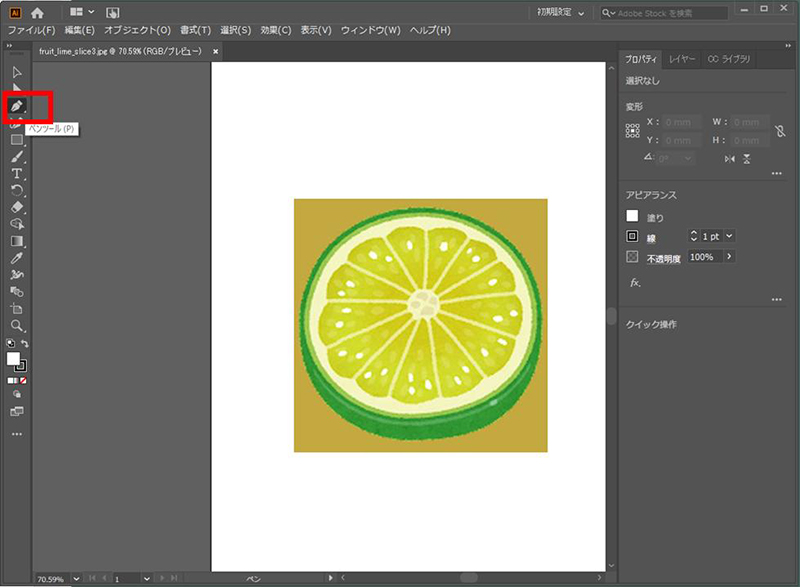800x587 pixels.
Task: Click the Home icon in top bar
Action: pos(37,12)
